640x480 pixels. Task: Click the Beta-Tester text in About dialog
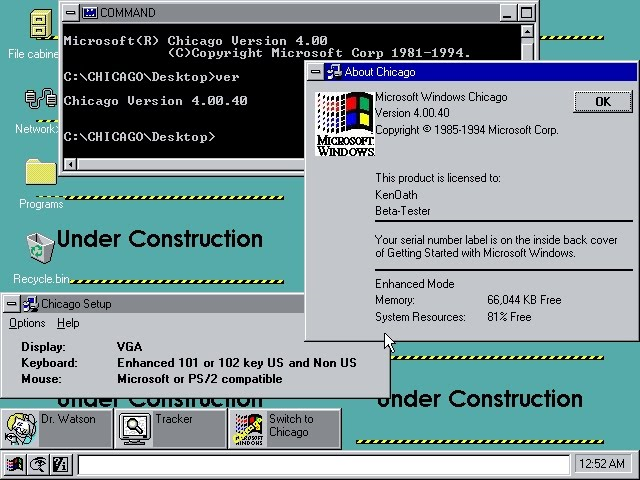coord(402,211)
